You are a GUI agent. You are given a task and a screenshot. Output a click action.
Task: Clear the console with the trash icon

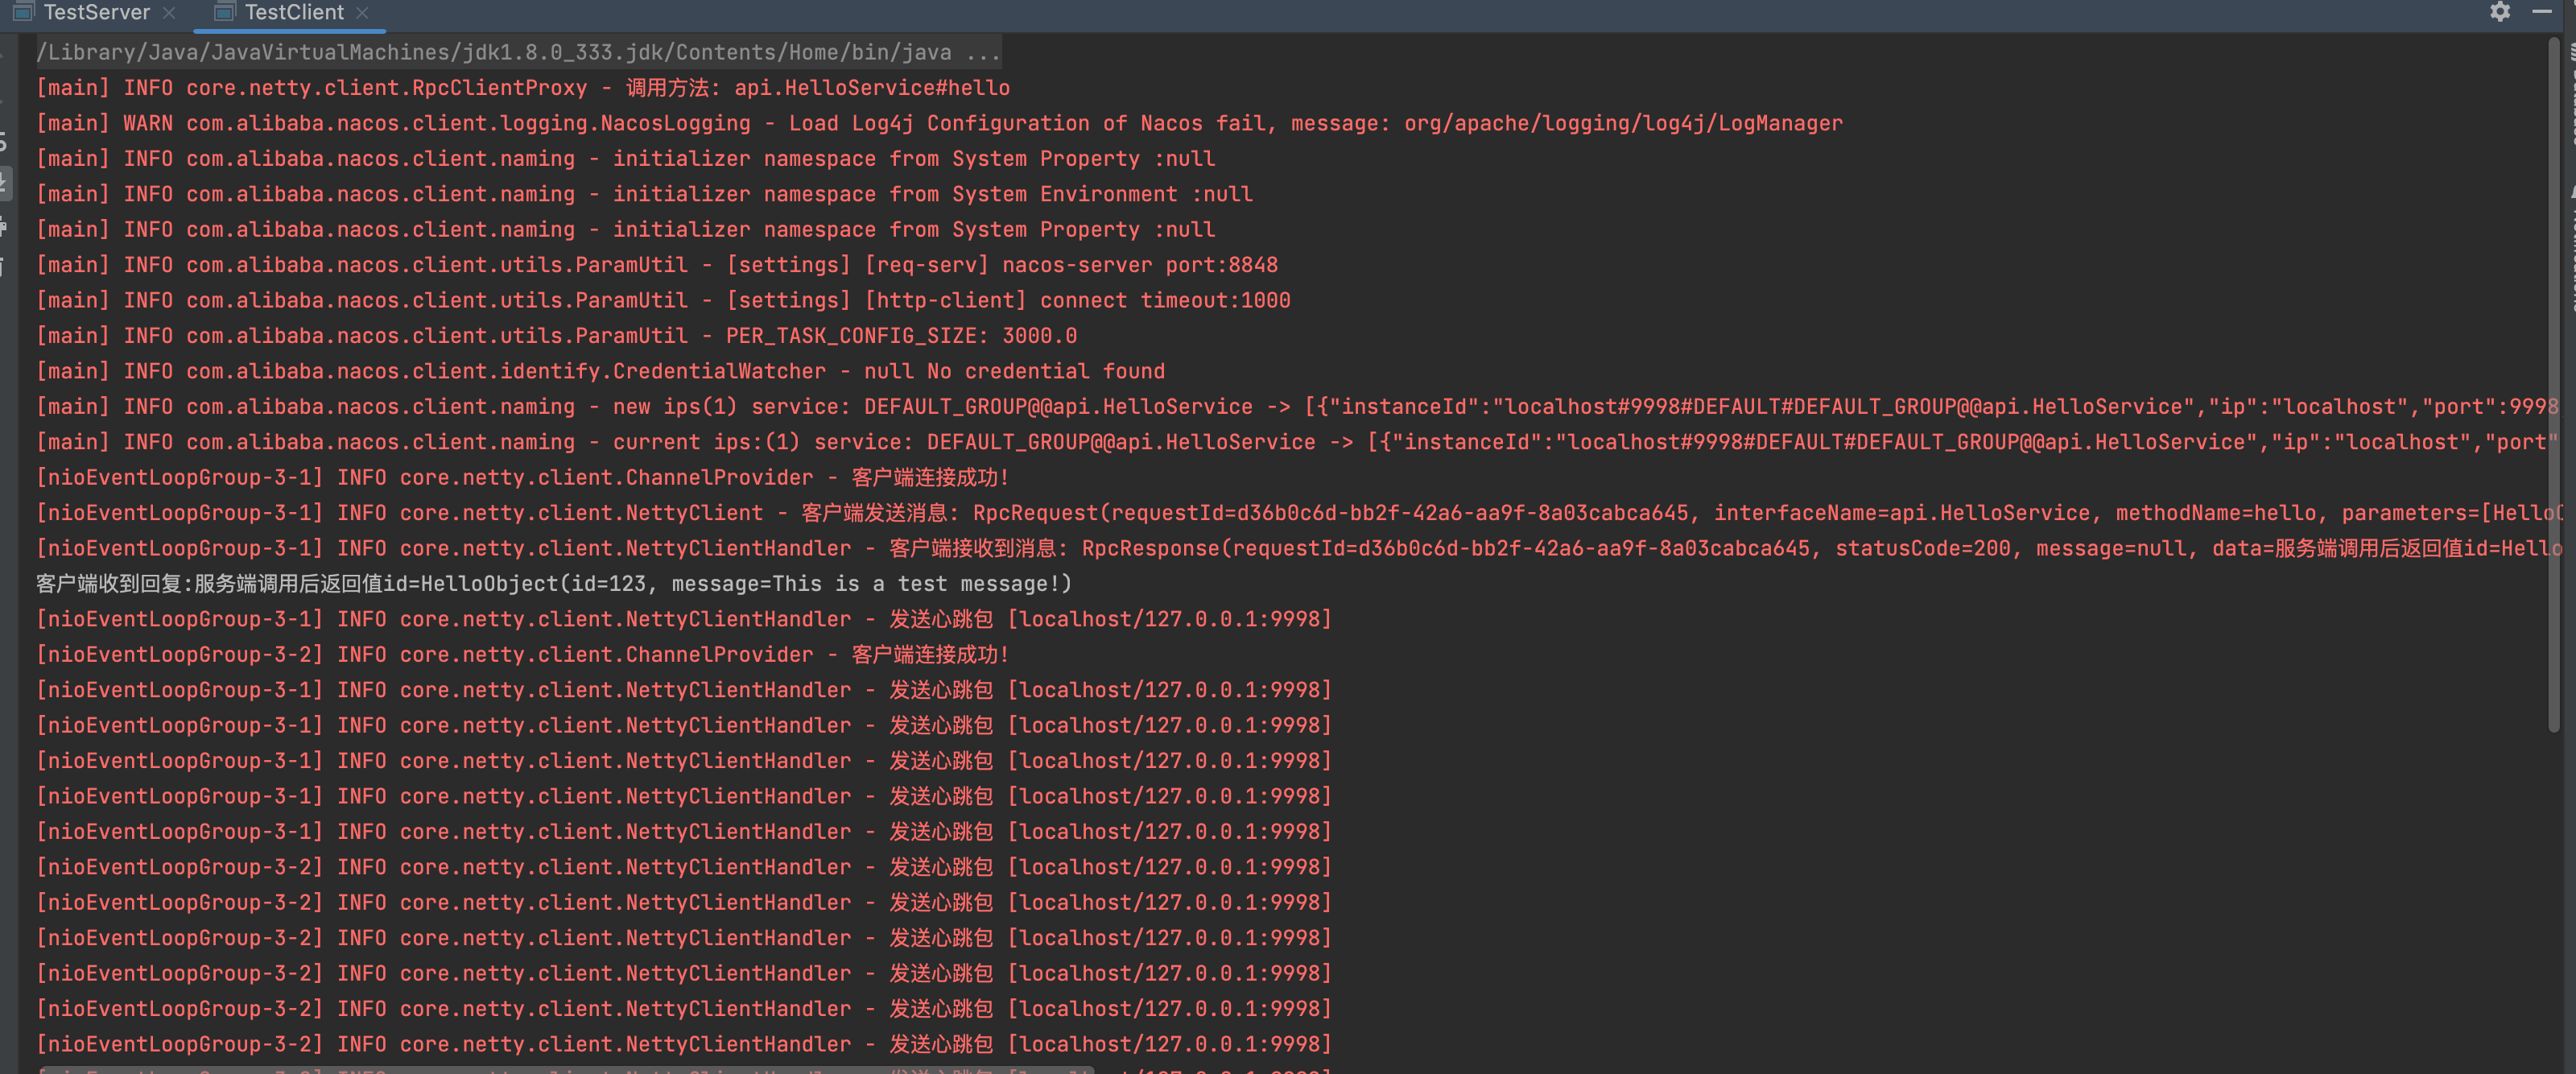tap(4, 267)
